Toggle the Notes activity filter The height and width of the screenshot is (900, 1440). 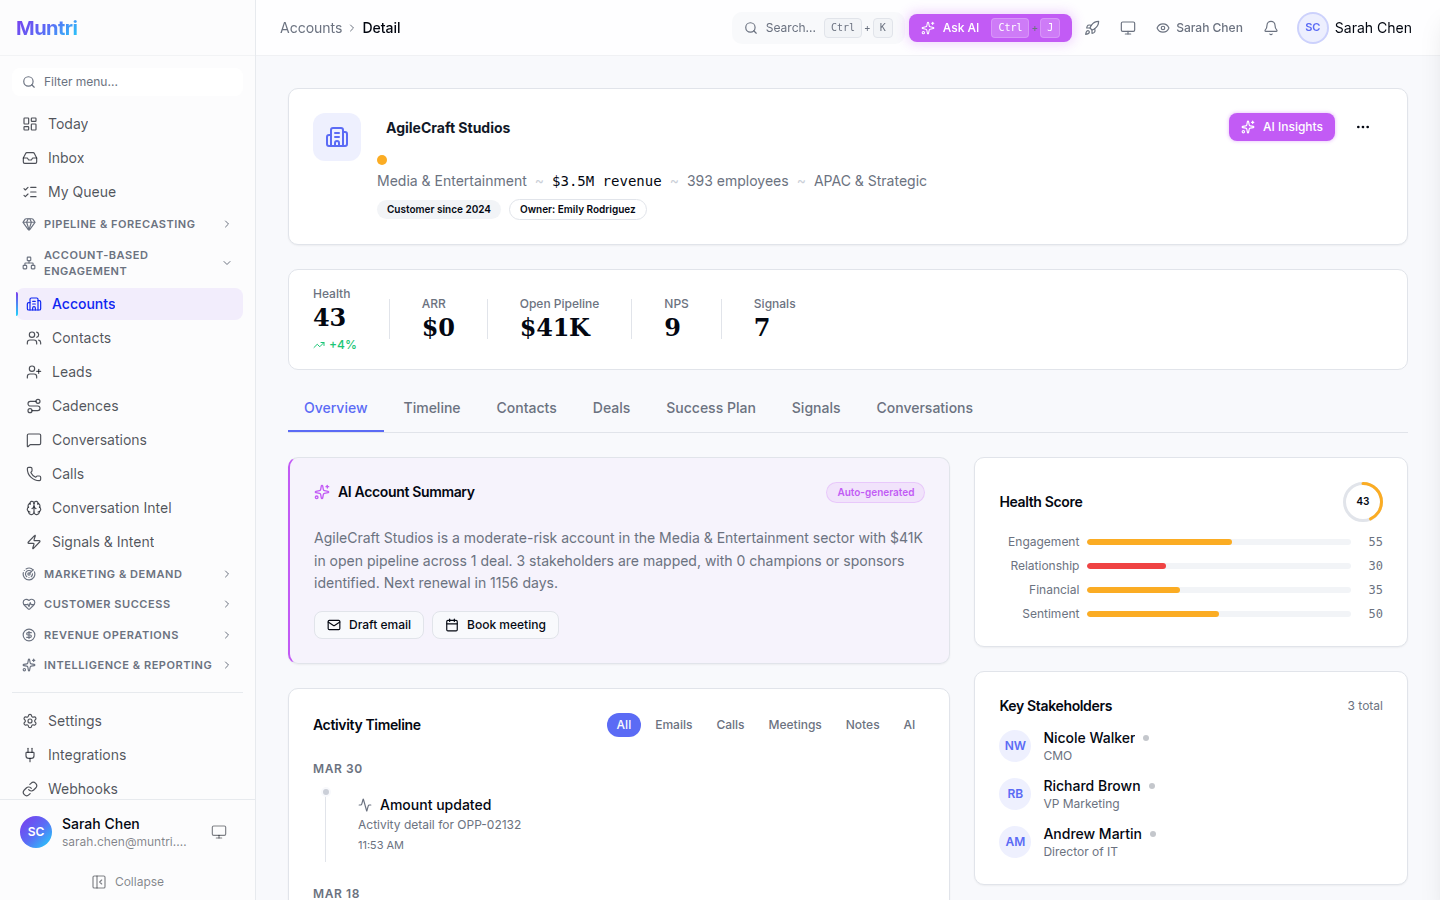[862, 724]
